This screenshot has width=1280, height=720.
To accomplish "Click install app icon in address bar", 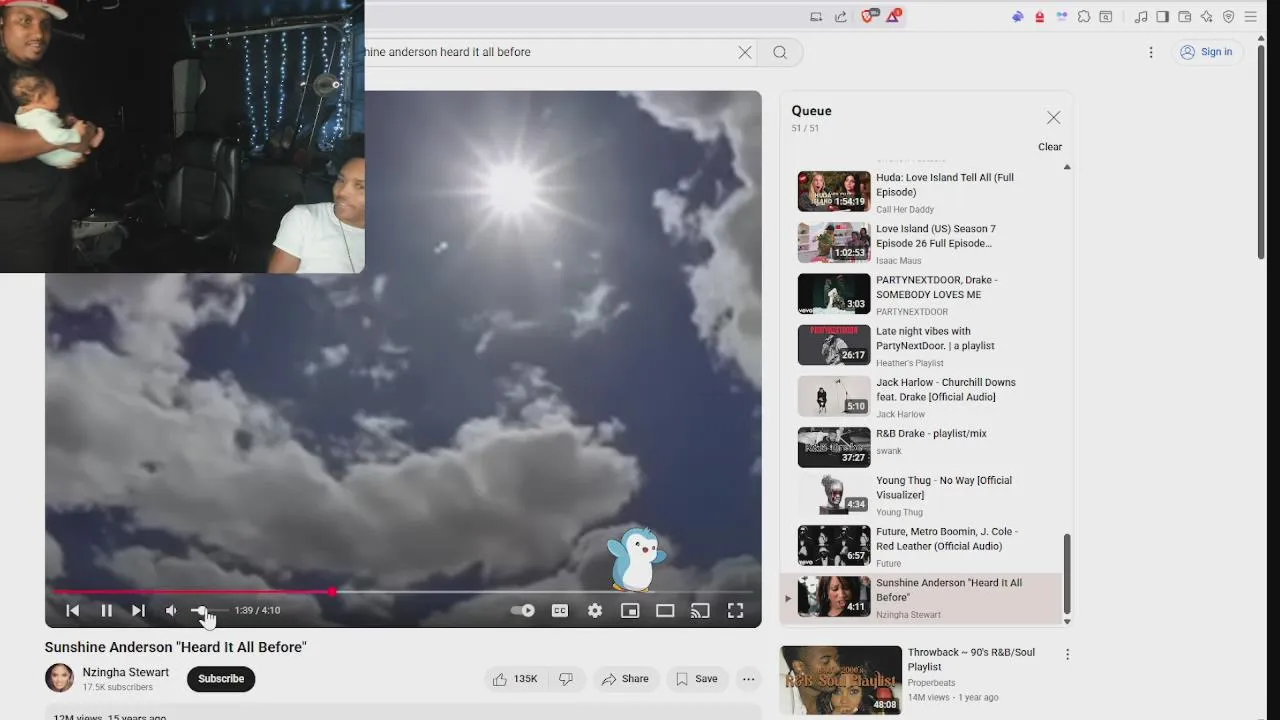I will (x=816, y=16).
